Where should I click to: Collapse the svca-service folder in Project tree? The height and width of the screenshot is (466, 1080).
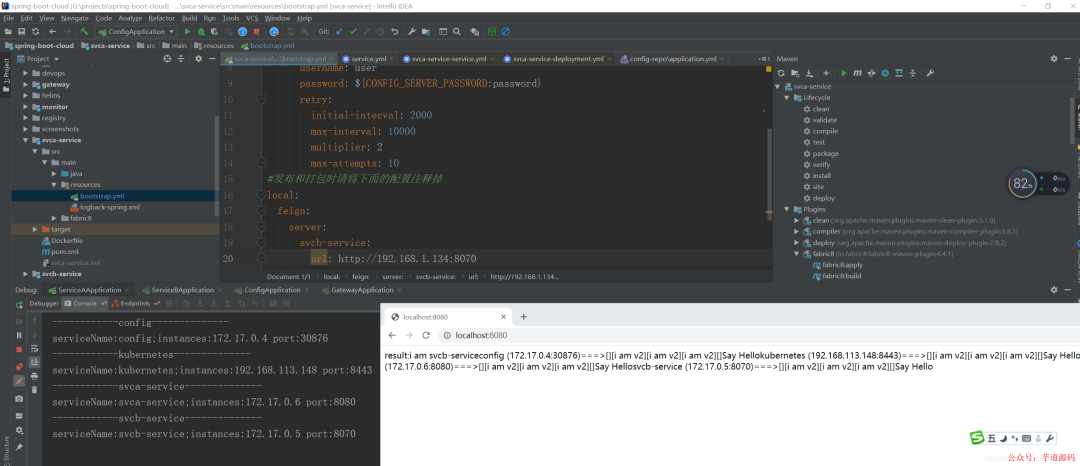26,140
